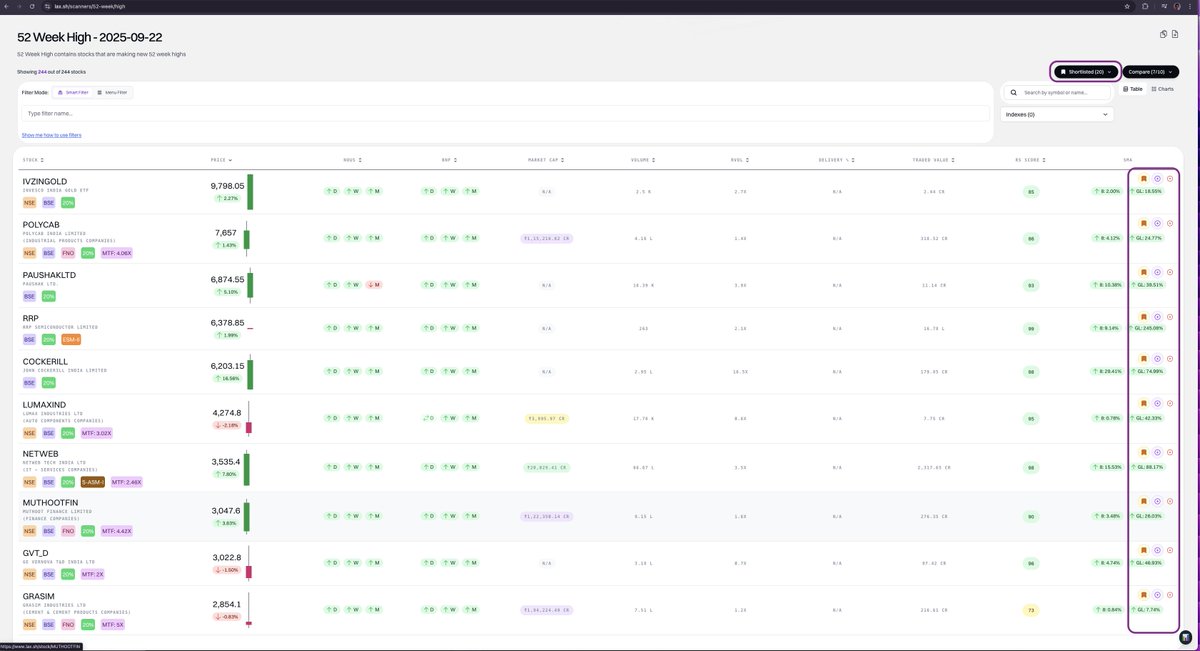Image resolution: width=1200 pixels, height=651 pixels.
Task: Sort table by Price column
Action: (x=220, y=160)
